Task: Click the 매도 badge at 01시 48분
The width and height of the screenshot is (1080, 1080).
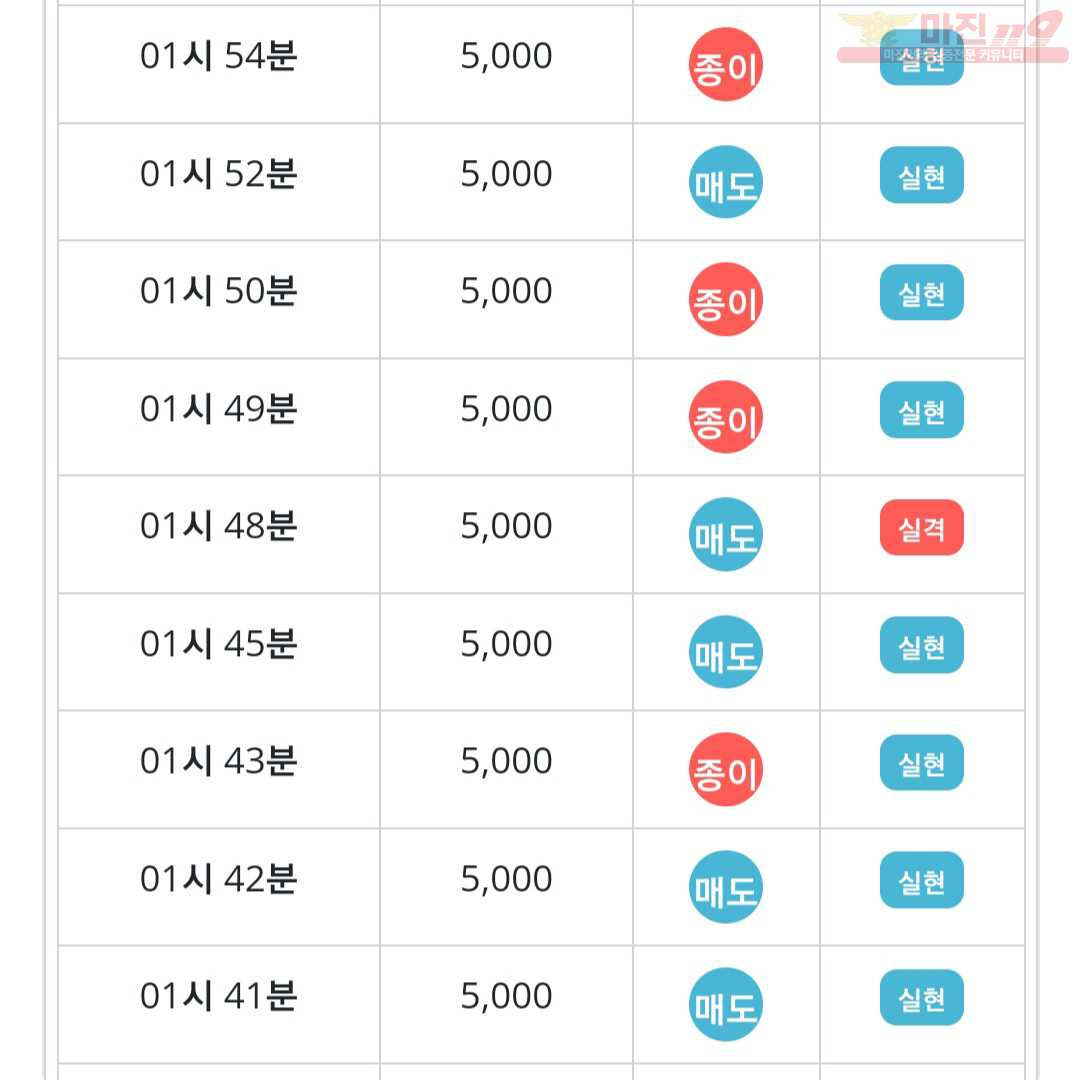Action: click(x=725, y=534)
